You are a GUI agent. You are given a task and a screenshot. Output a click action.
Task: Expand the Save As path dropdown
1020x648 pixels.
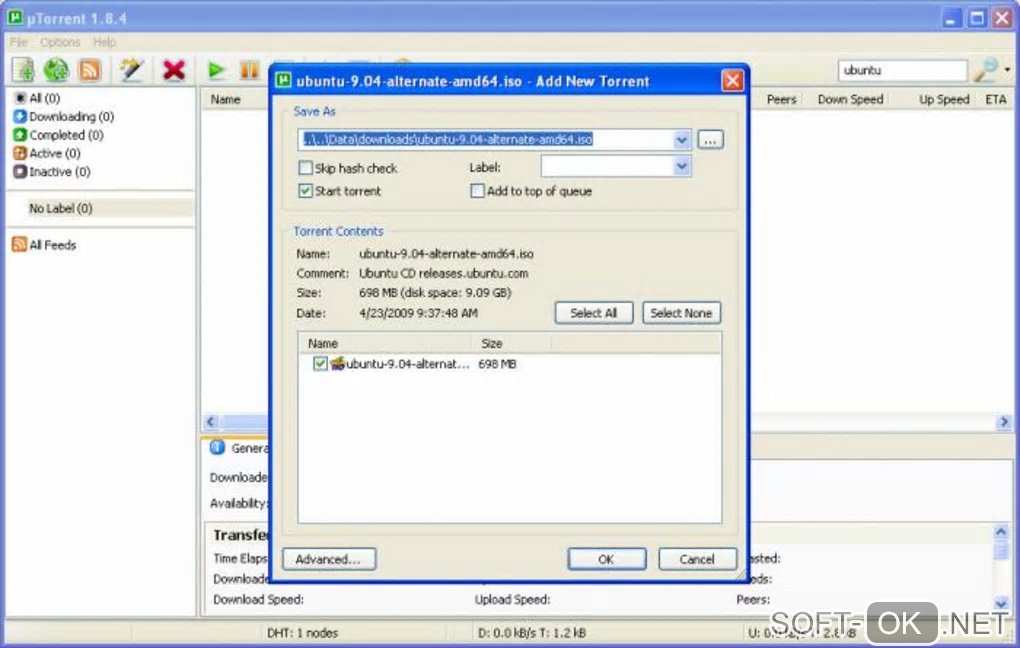tap(681, 139)
